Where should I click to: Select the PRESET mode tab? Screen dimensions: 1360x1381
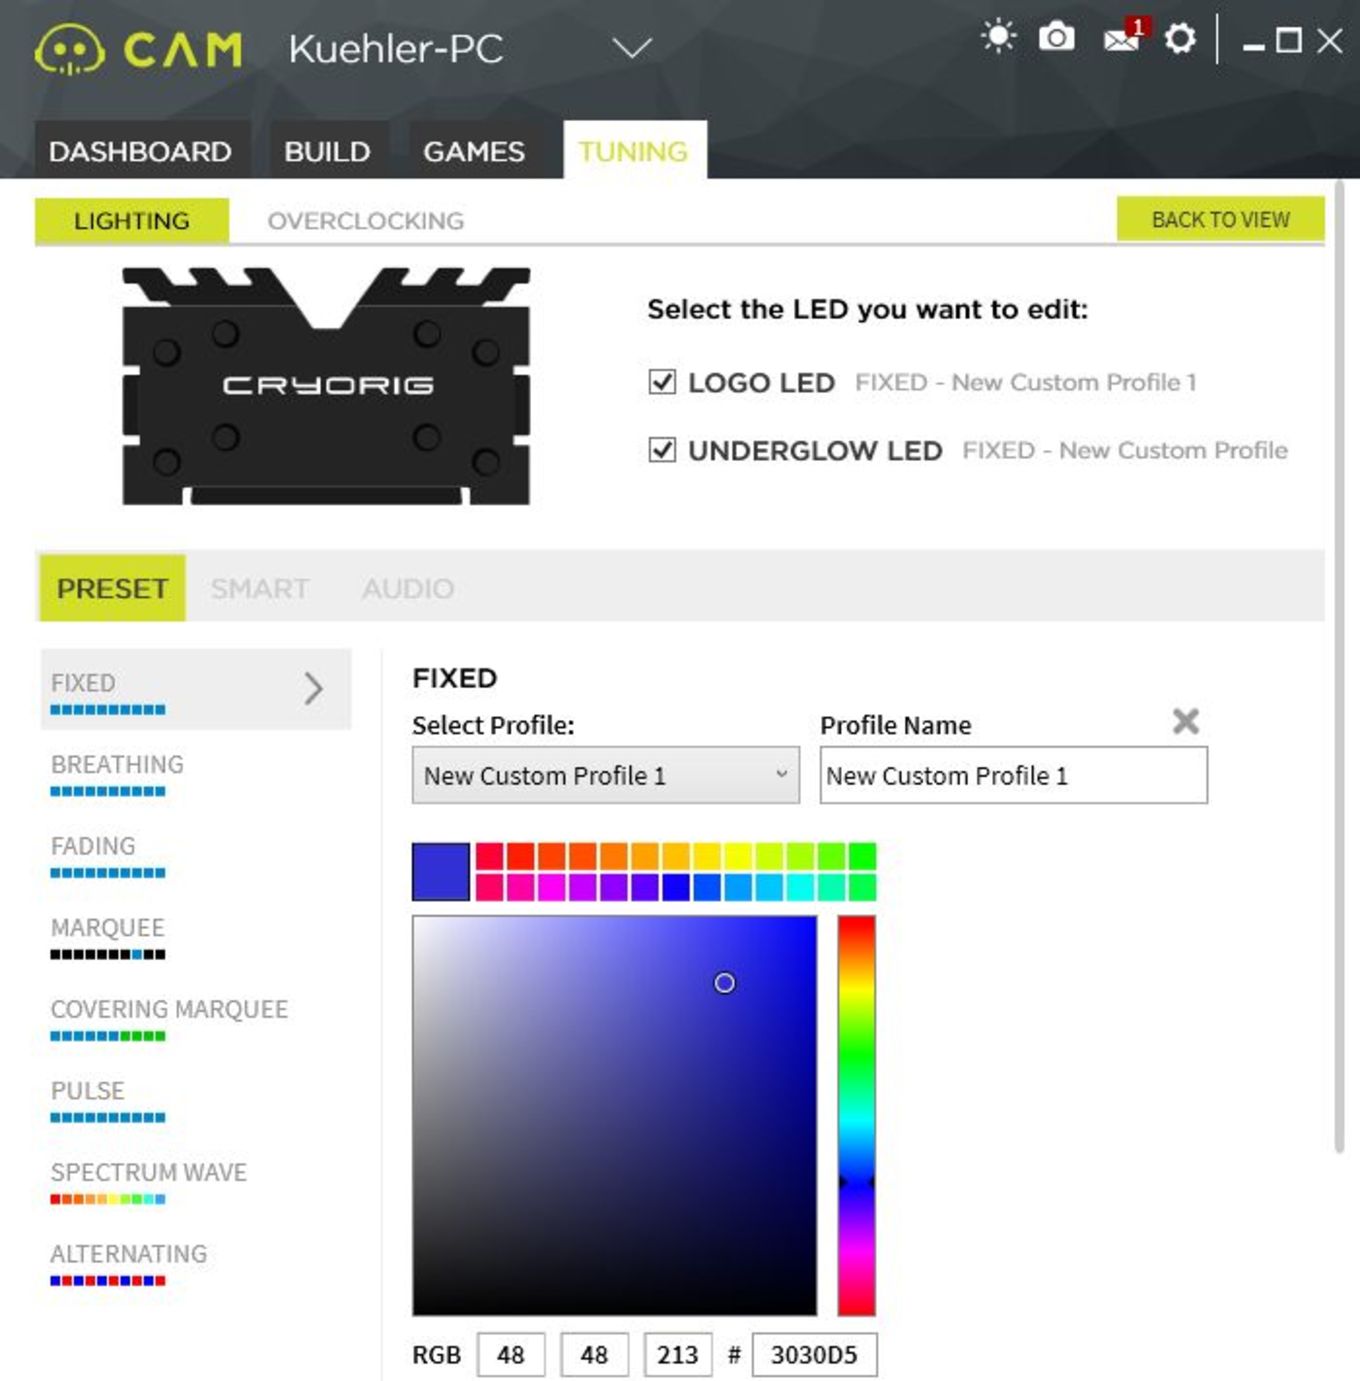112,588
